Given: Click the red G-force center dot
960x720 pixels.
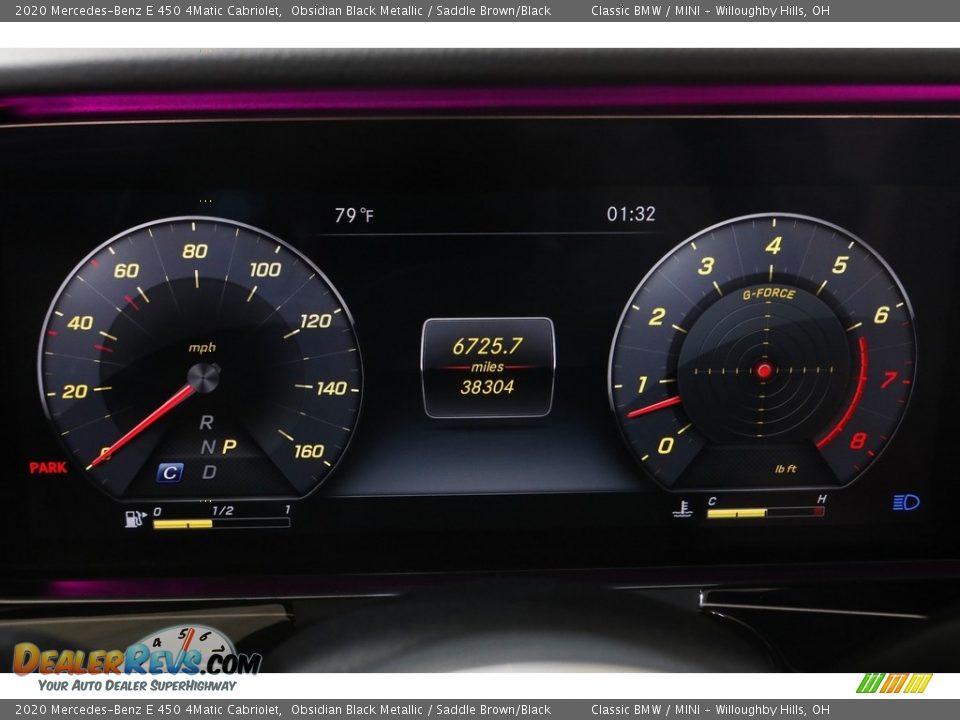Looking at the screenshot, I should click(764, 370).
